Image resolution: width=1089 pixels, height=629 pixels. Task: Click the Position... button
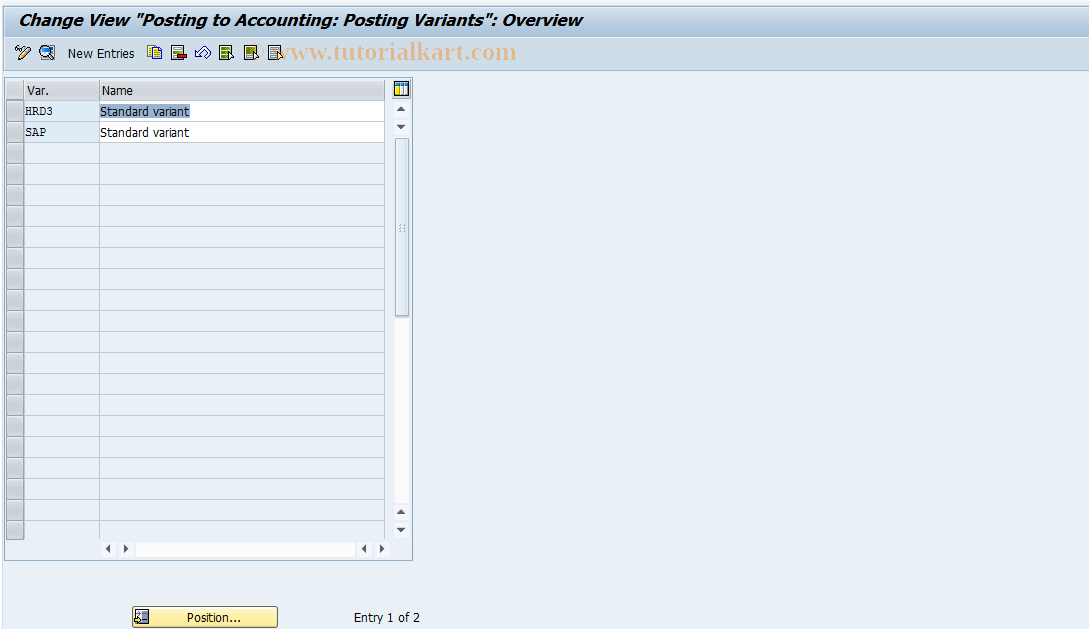(x=205, y=617)
